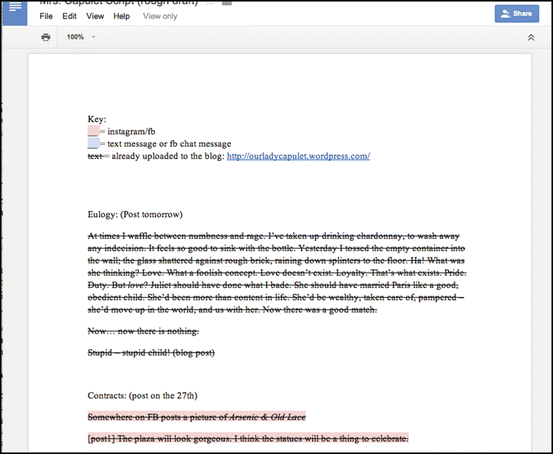Image resolution: width=553 pixels, height=454 pixels.
Task: Open the Google Docs home icon
Action: point(15,13)
